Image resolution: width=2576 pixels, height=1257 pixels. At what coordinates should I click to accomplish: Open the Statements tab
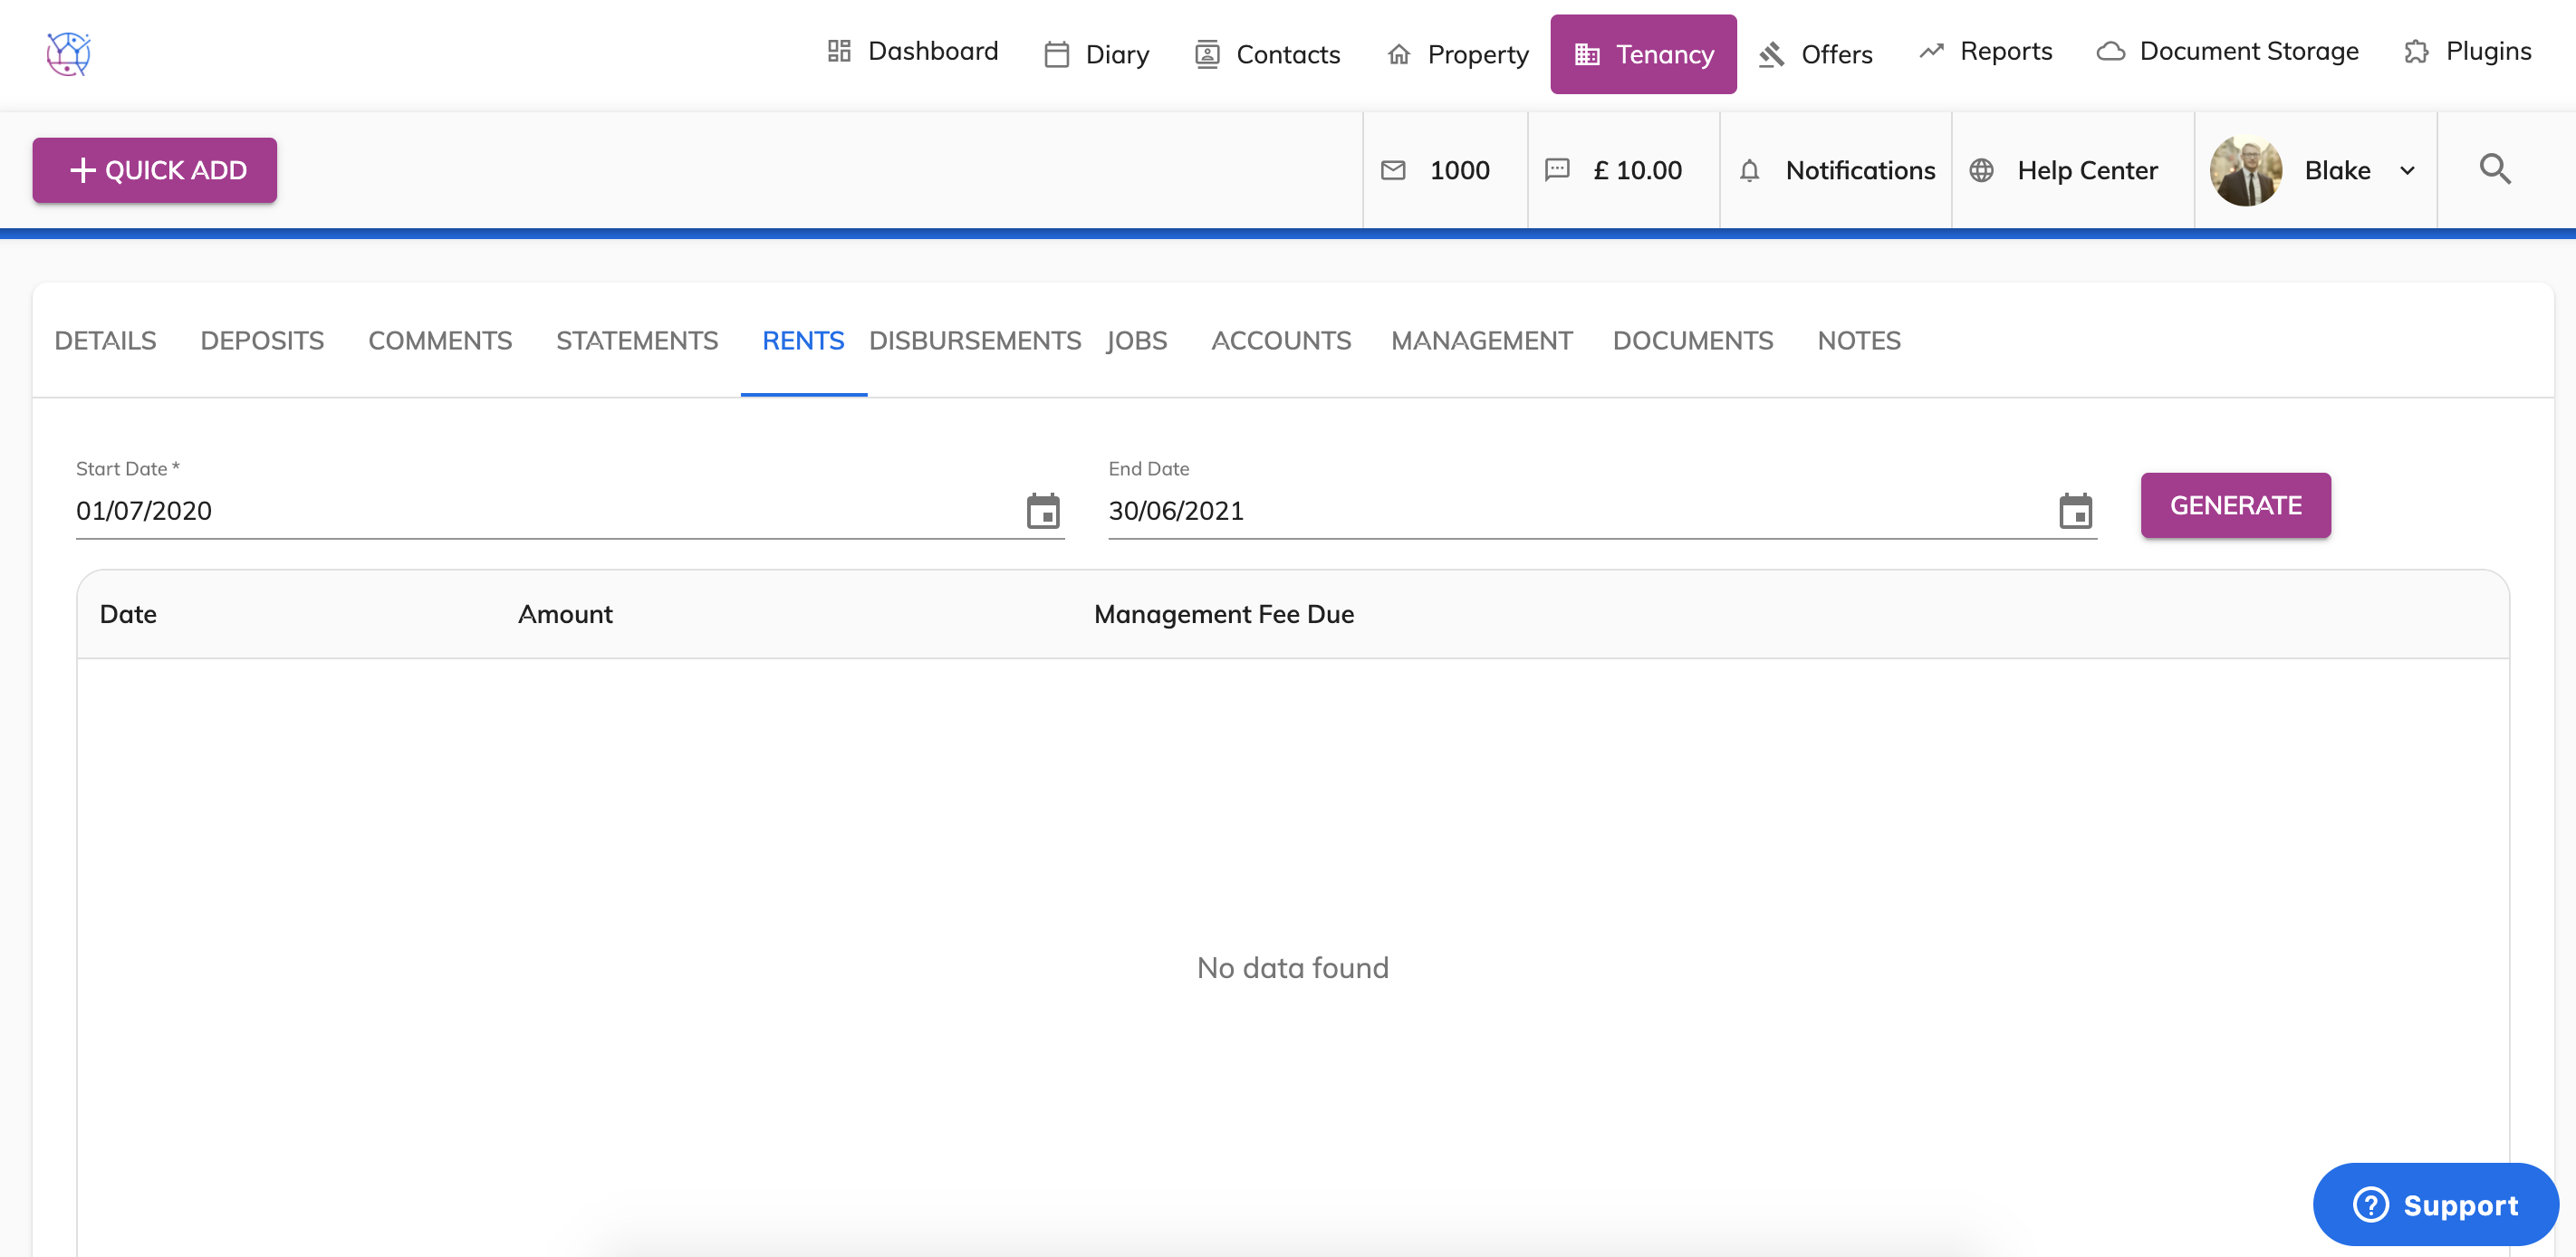point(637,341)
